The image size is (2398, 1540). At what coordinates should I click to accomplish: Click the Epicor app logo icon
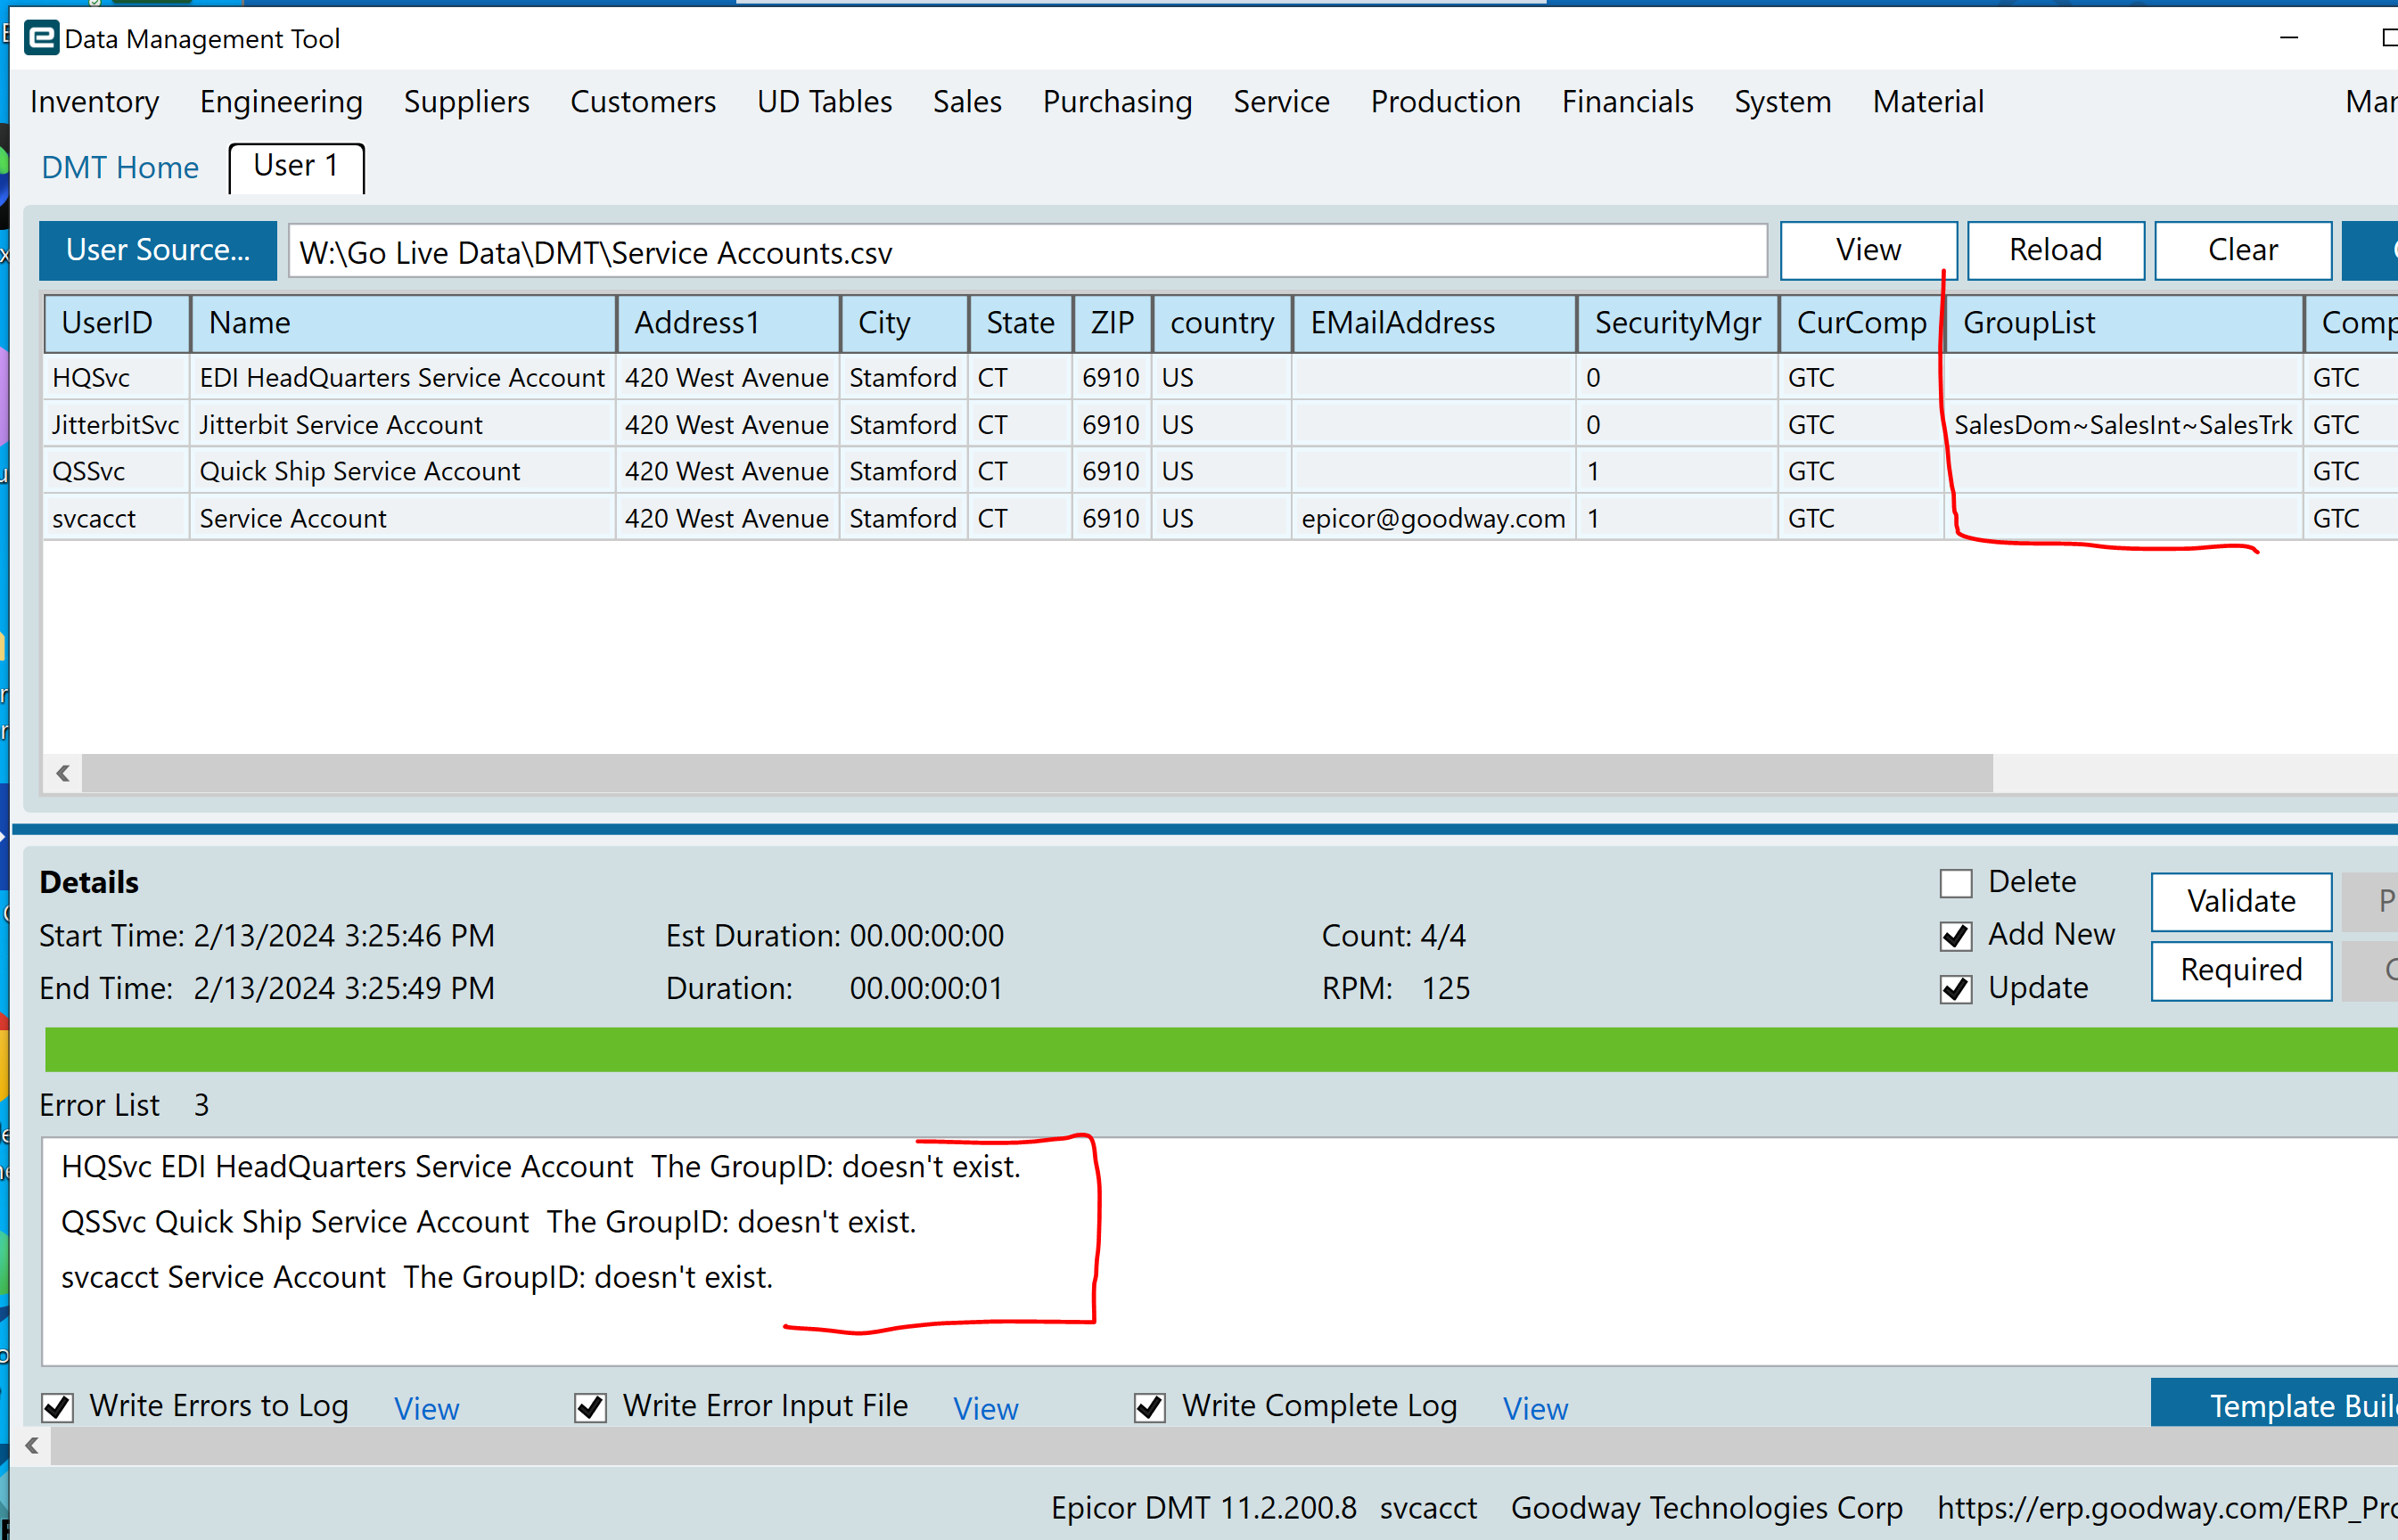point(41,38)
